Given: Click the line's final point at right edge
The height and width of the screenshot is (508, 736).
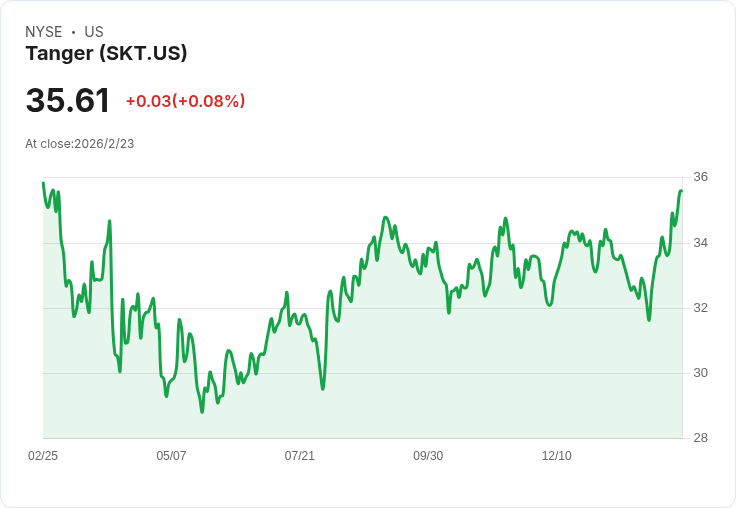Looking at the screenshot, I should tap(681, 191).
